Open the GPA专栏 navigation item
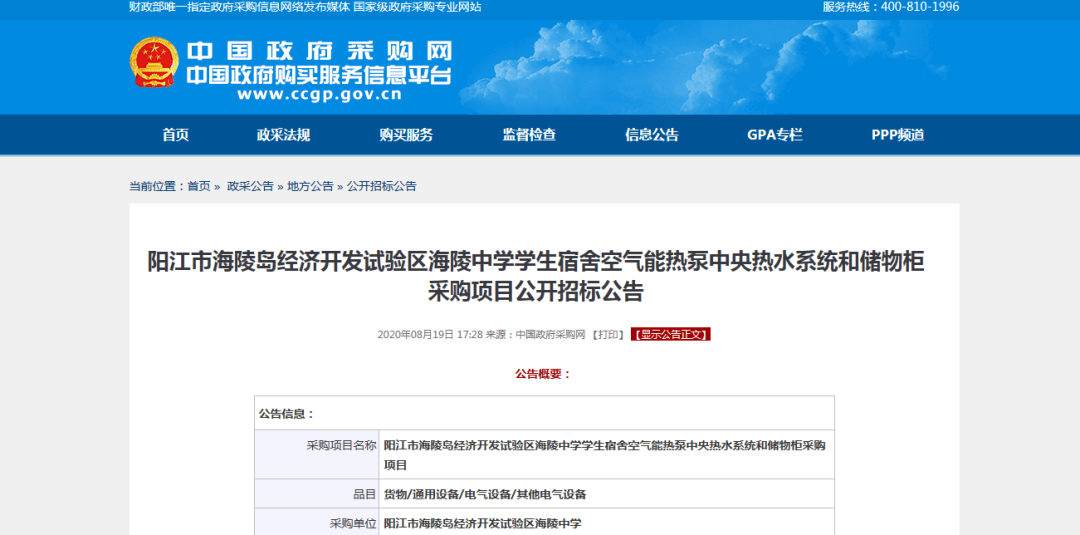1080x535 pixels. pyautogui.click(x=775, y=135)
